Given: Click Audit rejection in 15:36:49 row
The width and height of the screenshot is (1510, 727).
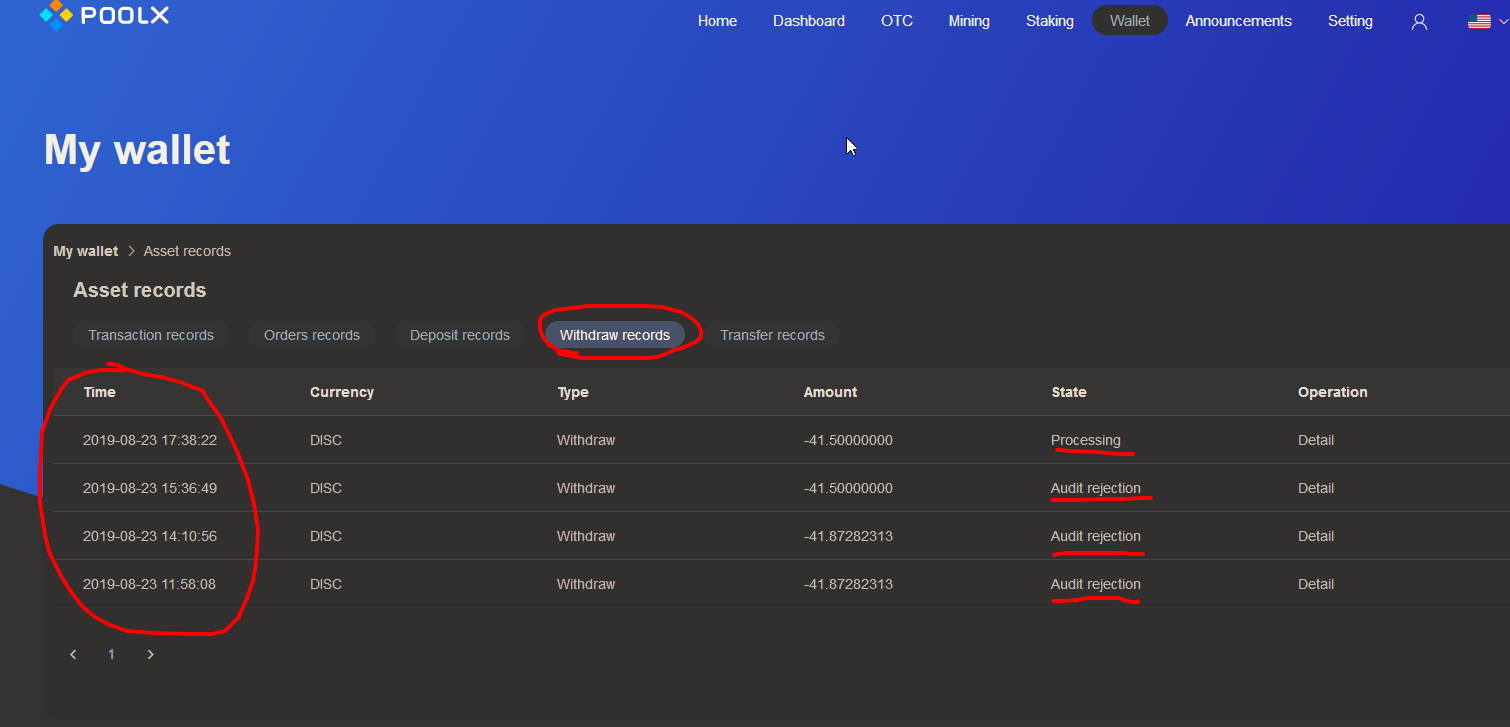Looking at the screenshot, I should [1096, 488].
